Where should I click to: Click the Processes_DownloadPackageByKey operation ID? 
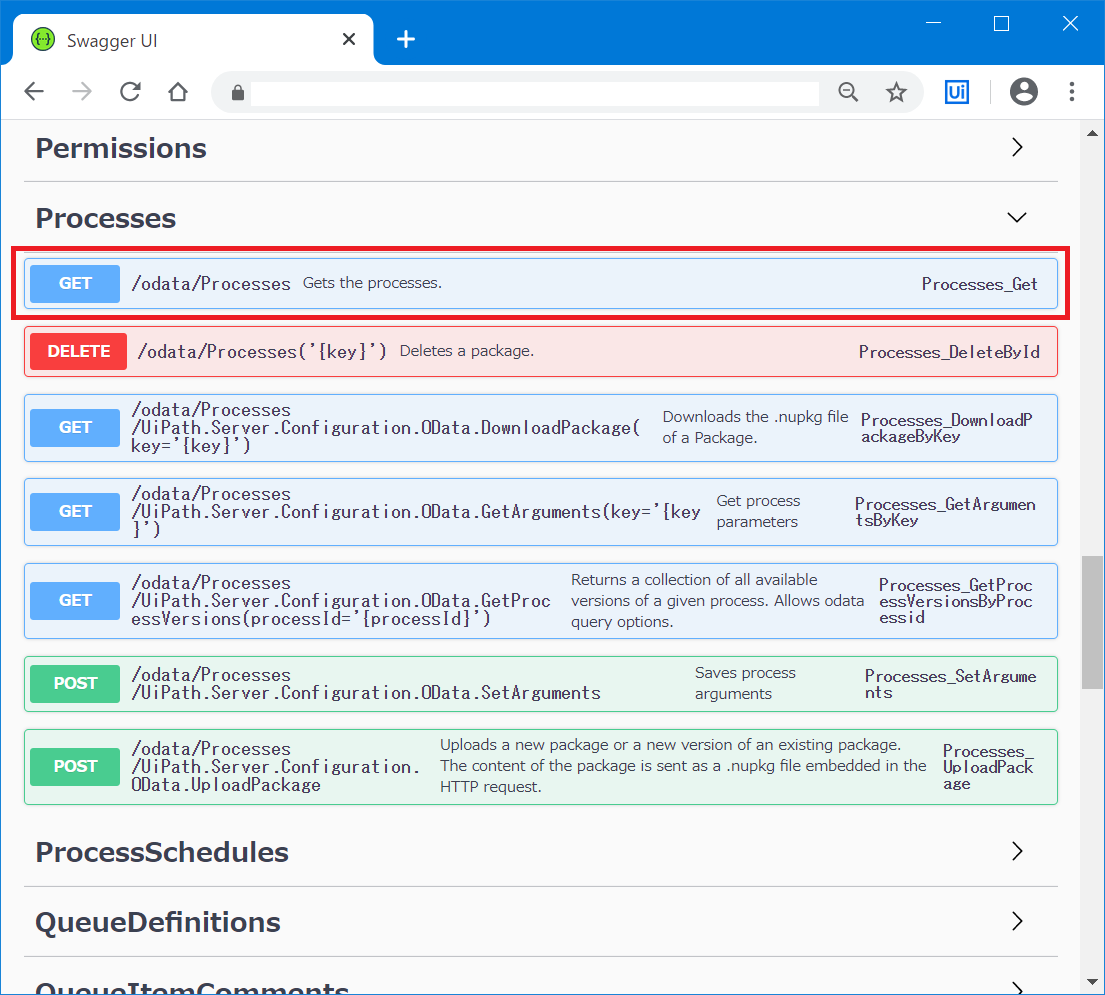[x=946, y=428]
